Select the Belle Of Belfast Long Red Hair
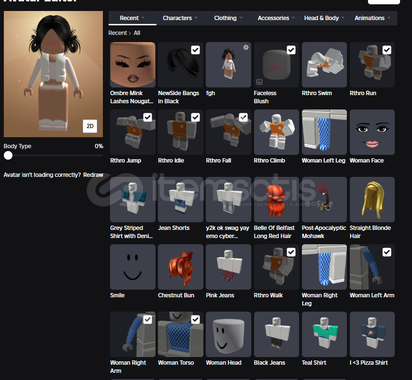This screenshot has width=412, height=380. (276, 199)
